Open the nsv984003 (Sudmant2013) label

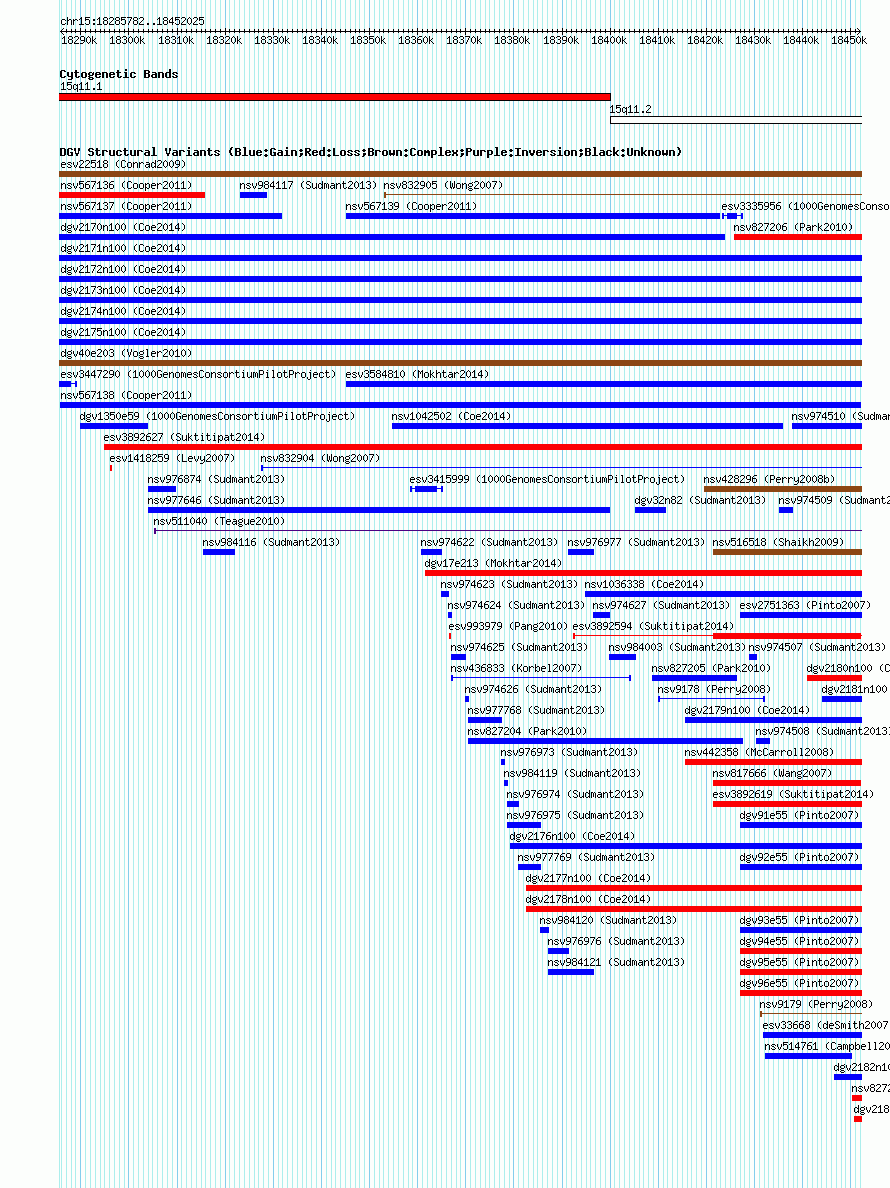[x=677, y=648]
